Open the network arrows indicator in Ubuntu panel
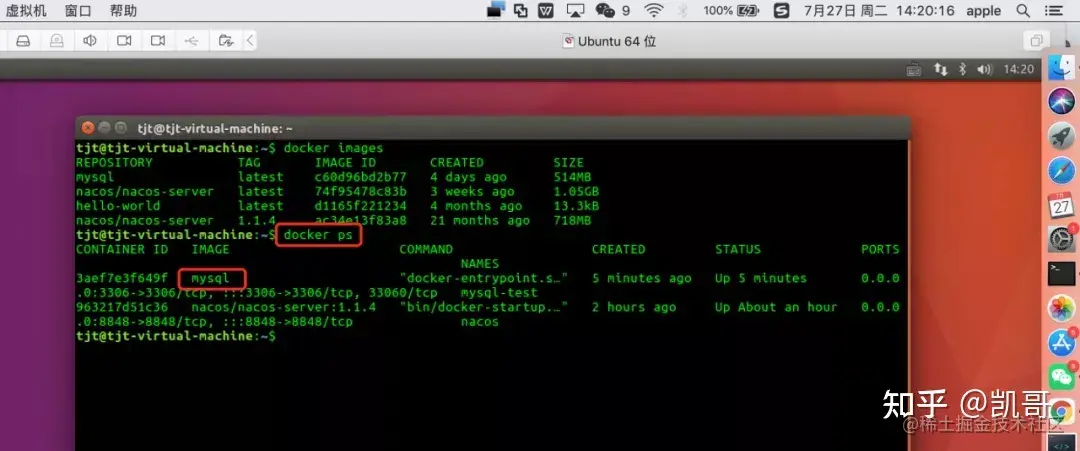This screenshot has height=451, width=1080. (940, 69)
